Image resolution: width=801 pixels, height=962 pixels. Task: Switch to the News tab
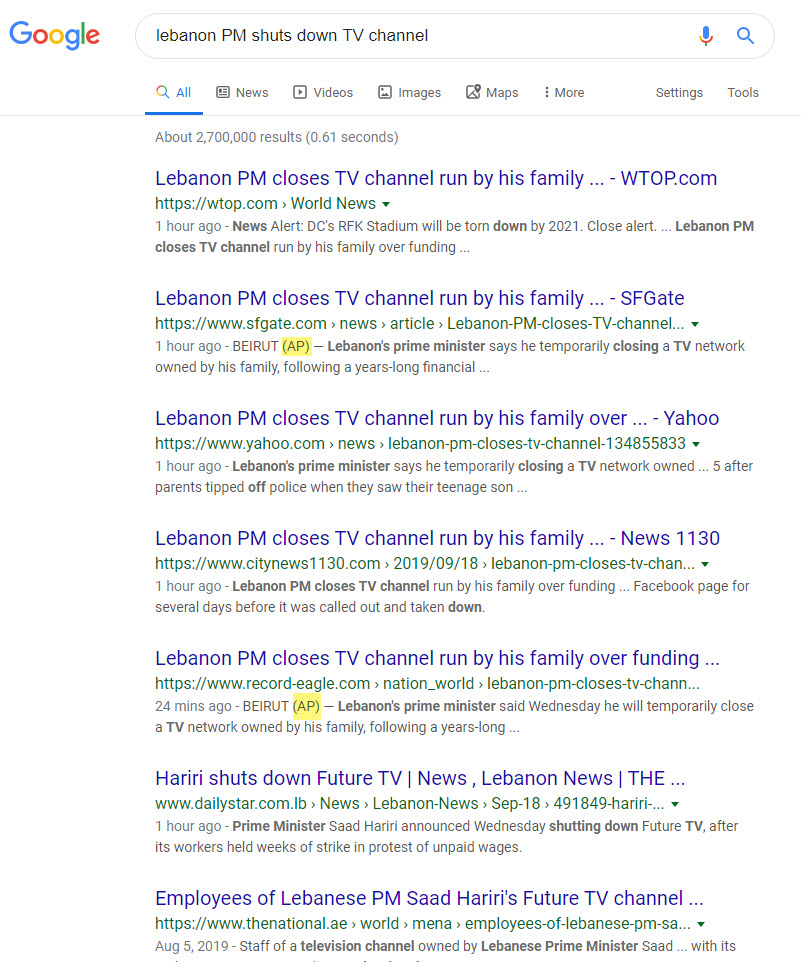[x=242, y=93]
